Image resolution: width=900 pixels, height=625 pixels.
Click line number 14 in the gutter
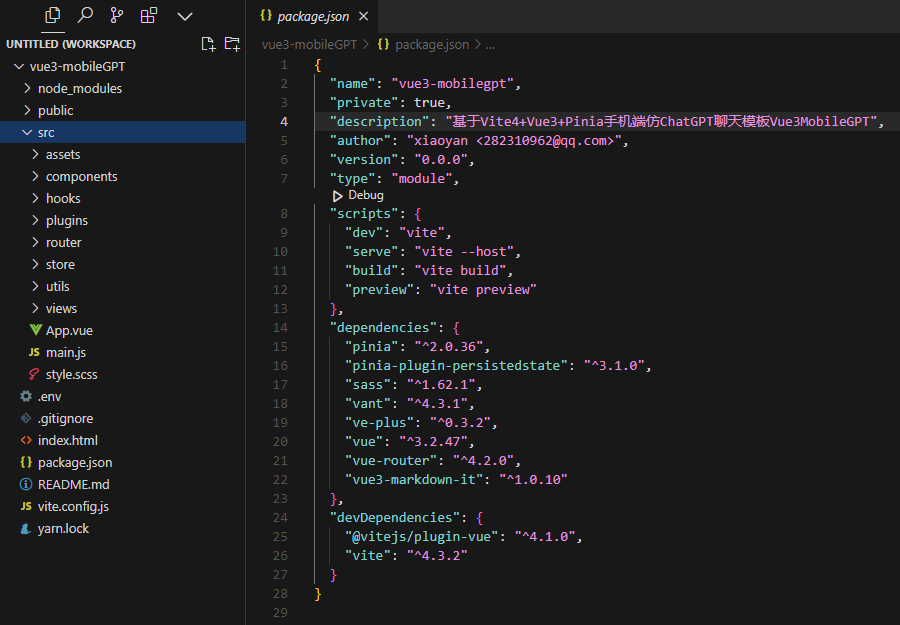[279, 327]
